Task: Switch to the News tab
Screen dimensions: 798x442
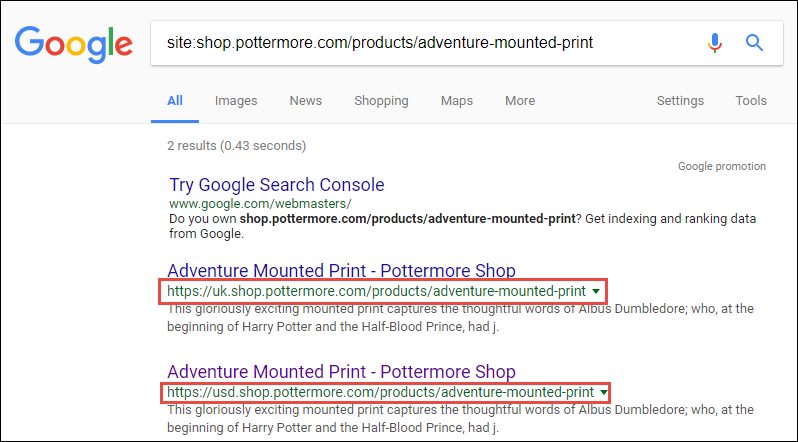Action: point(306,101)
